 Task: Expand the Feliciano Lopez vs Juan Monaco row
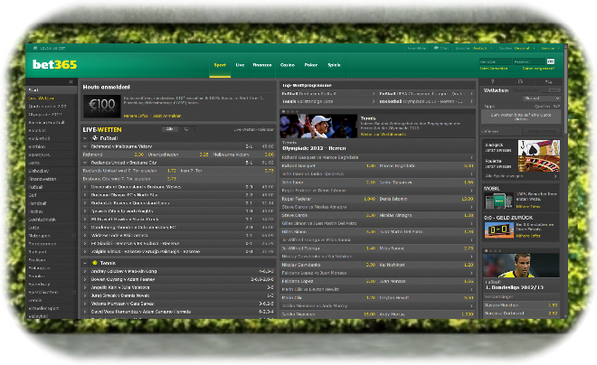click(378, 273)
